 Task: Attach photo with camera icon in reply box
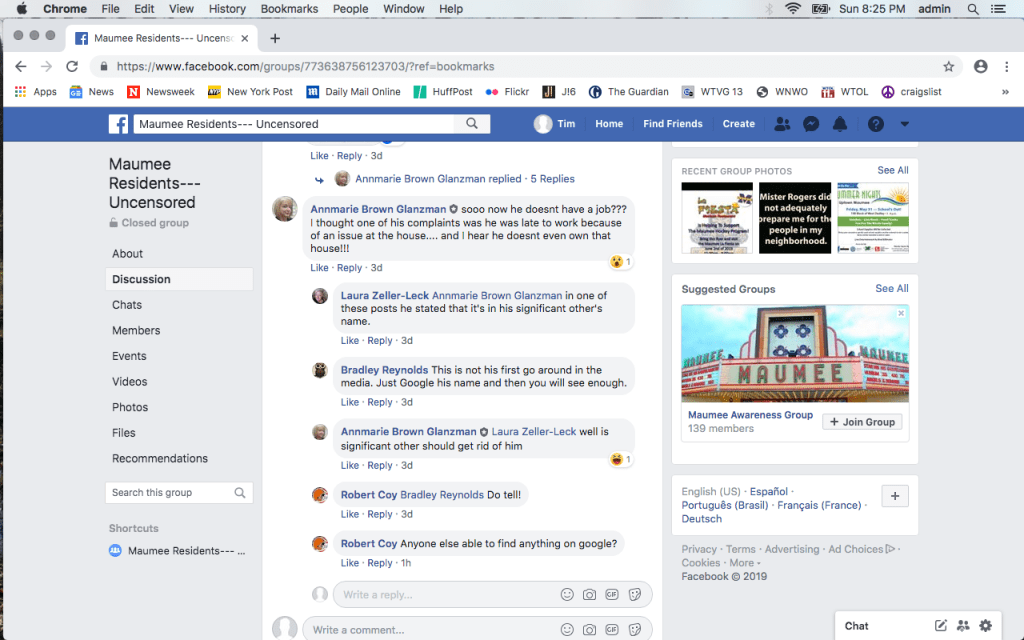[x=590, y=595]
